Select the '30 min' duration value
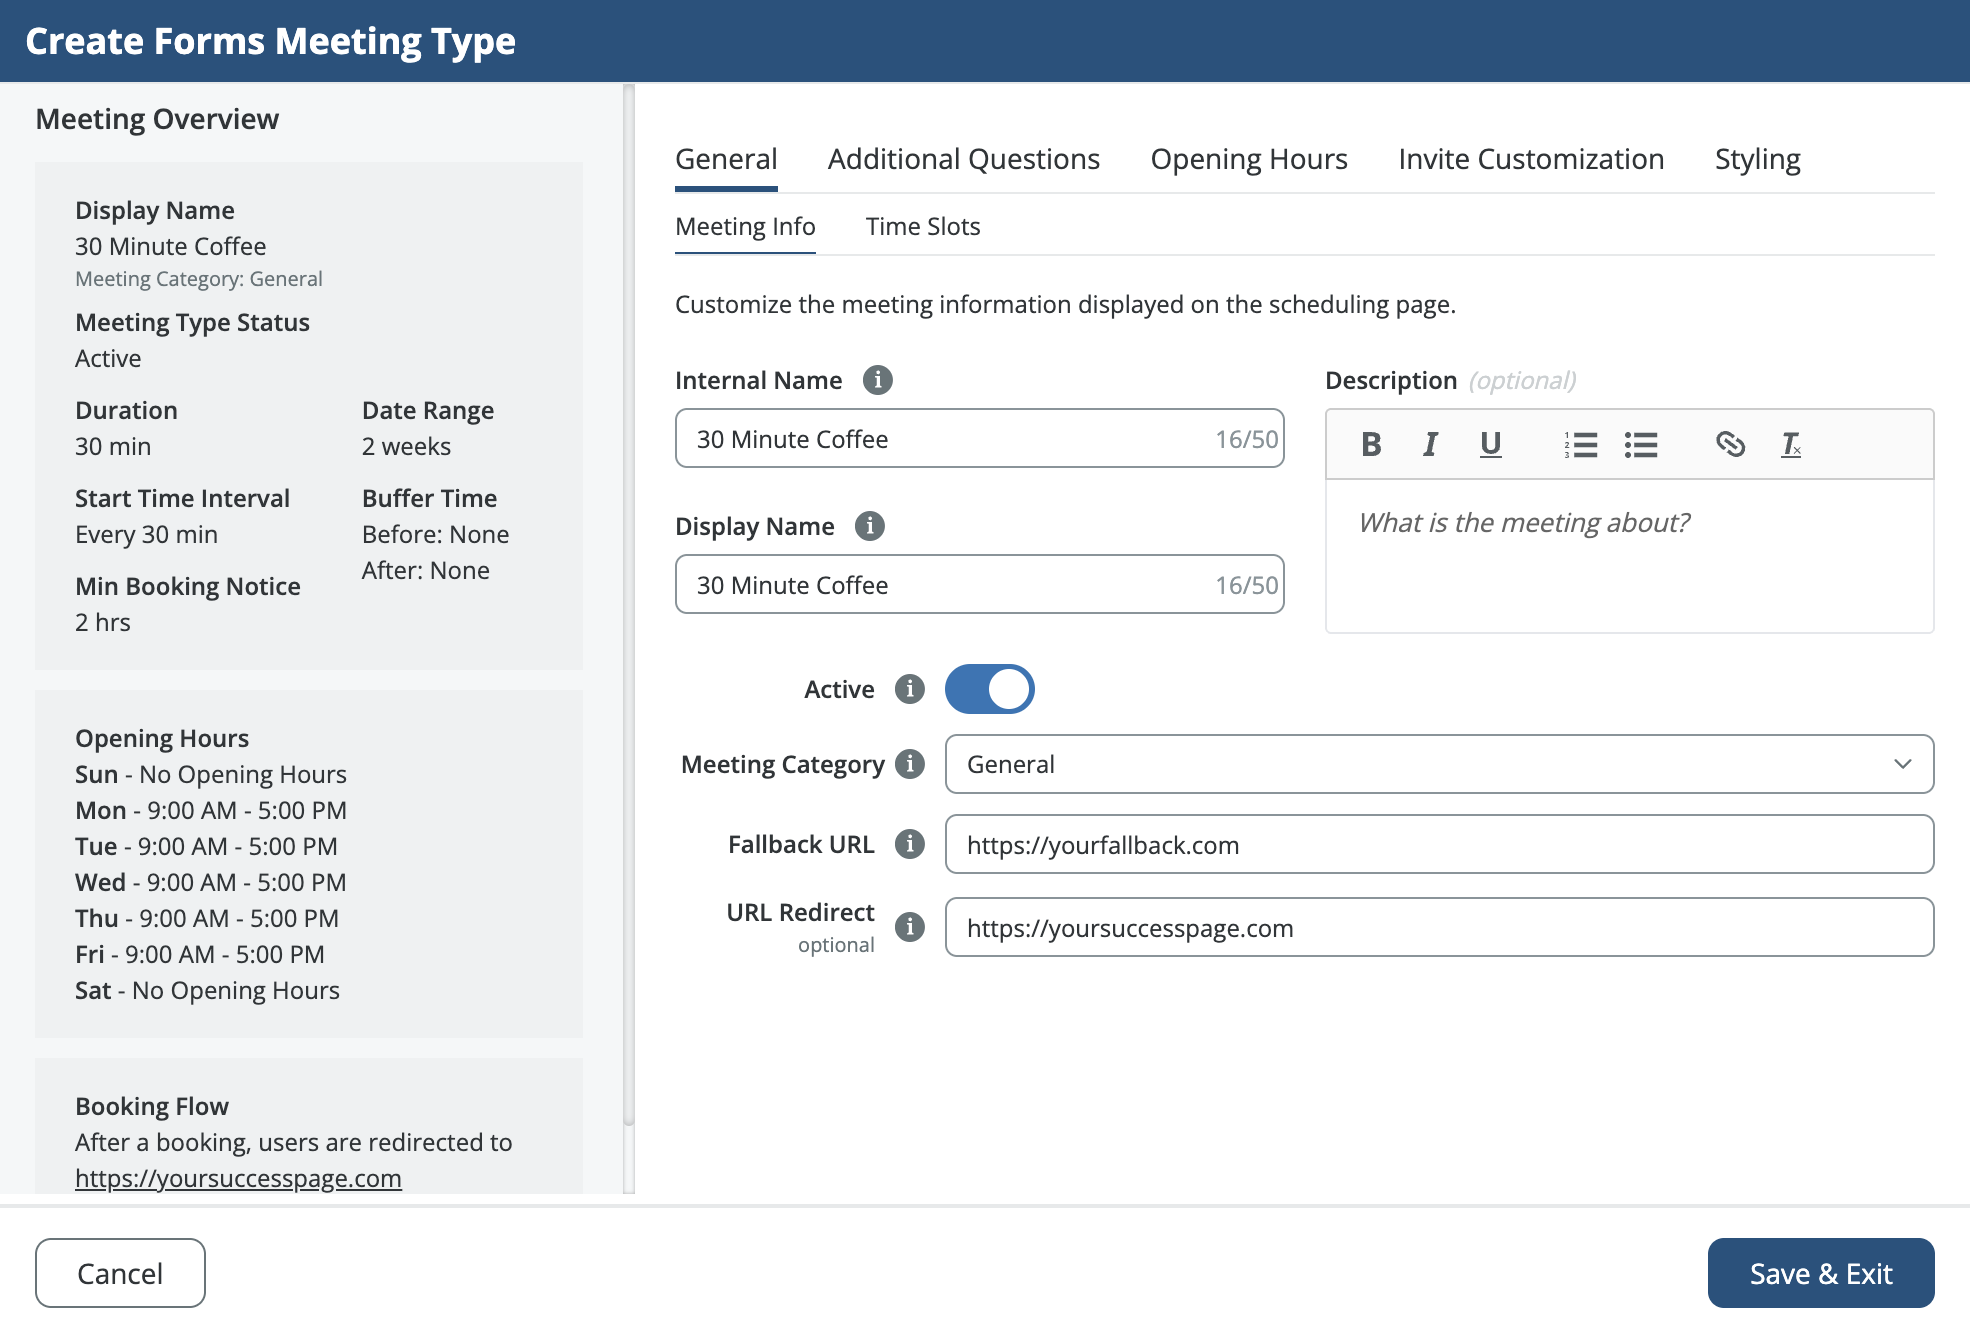The width and height of the screenshot is (1970, 1336). point(113,446)
